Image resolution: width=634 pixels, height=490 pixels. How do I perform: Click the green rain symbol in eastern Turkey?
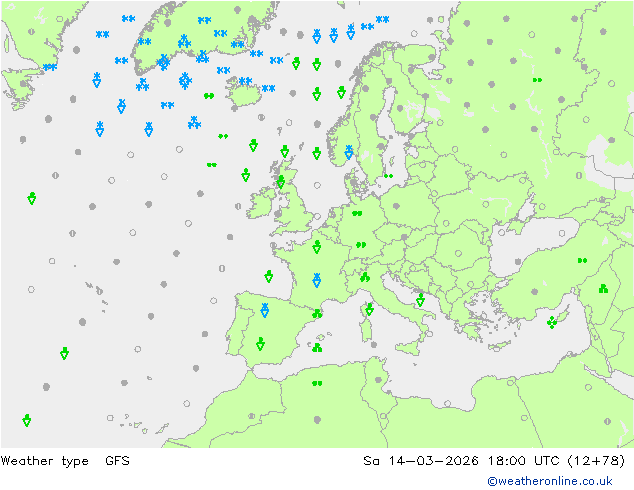point(582,260)
